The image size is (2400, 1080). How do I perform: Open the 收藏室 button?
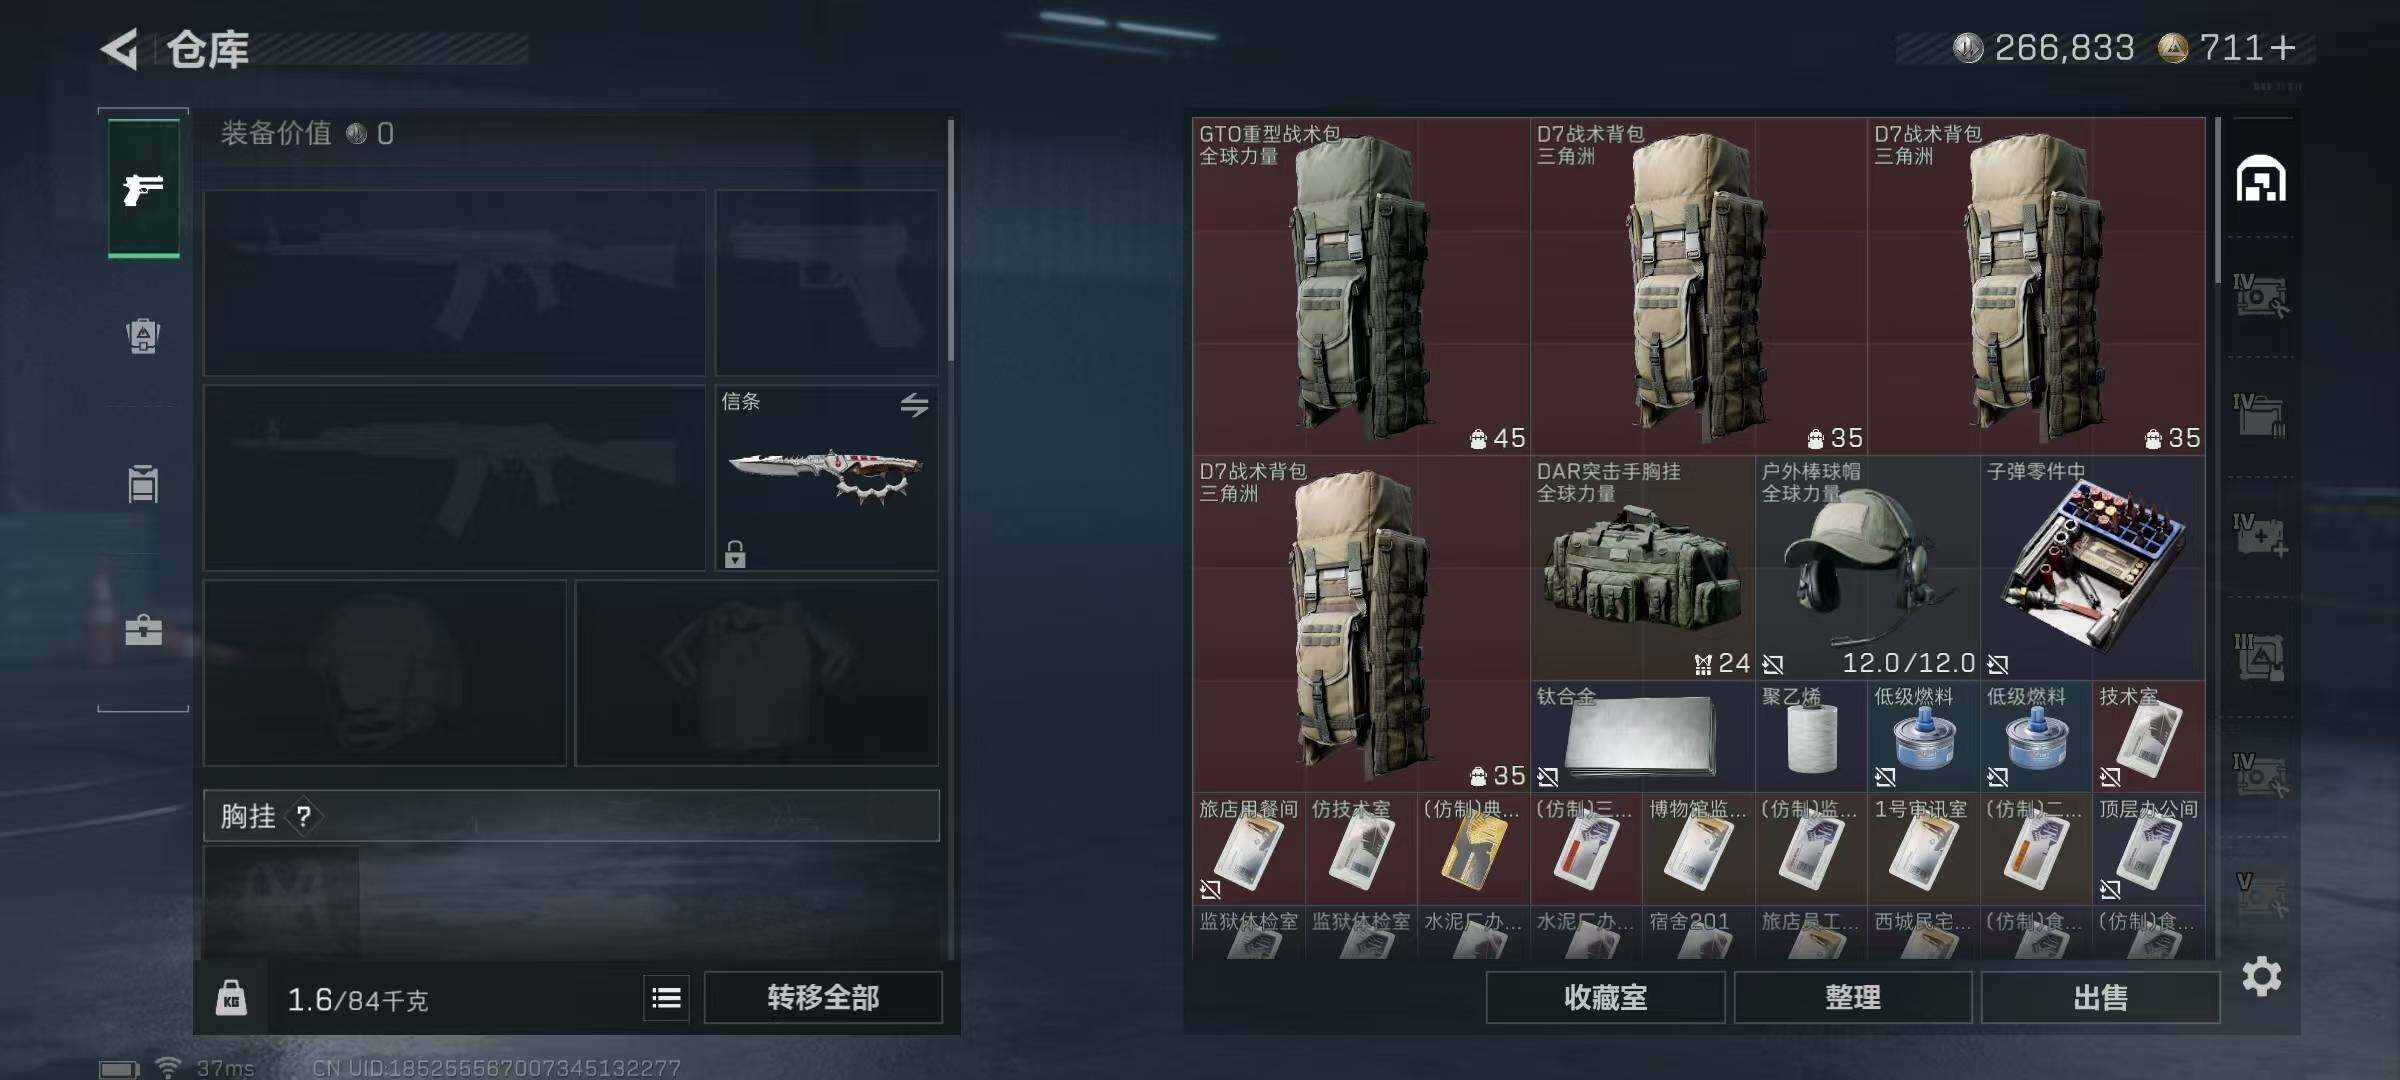click(1605, 998)
